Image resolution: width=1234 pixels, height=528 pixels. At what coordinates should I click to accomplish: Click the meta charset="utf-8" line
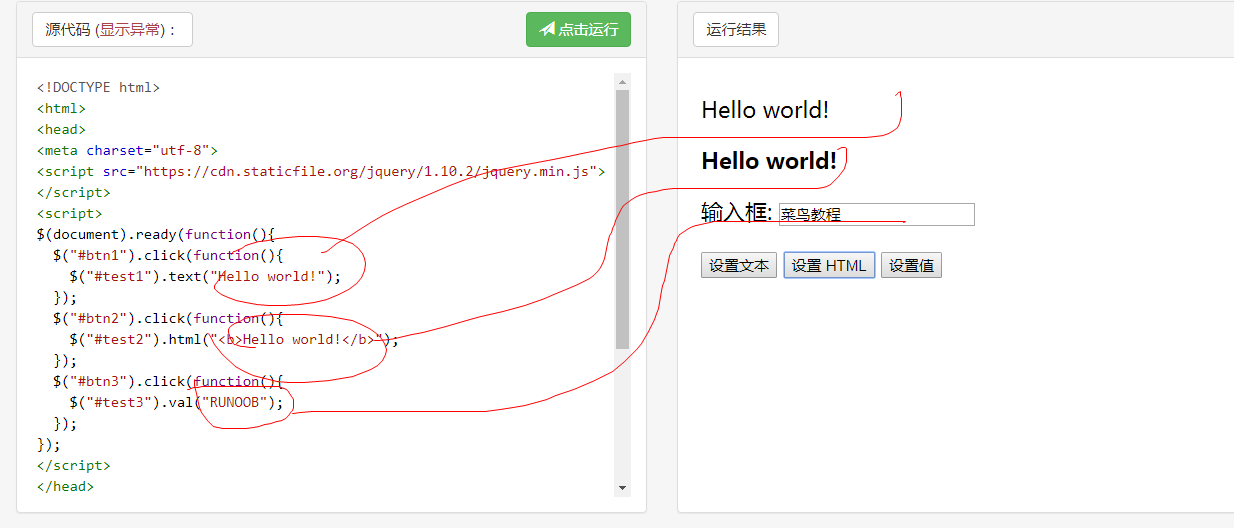coord(127,150)
